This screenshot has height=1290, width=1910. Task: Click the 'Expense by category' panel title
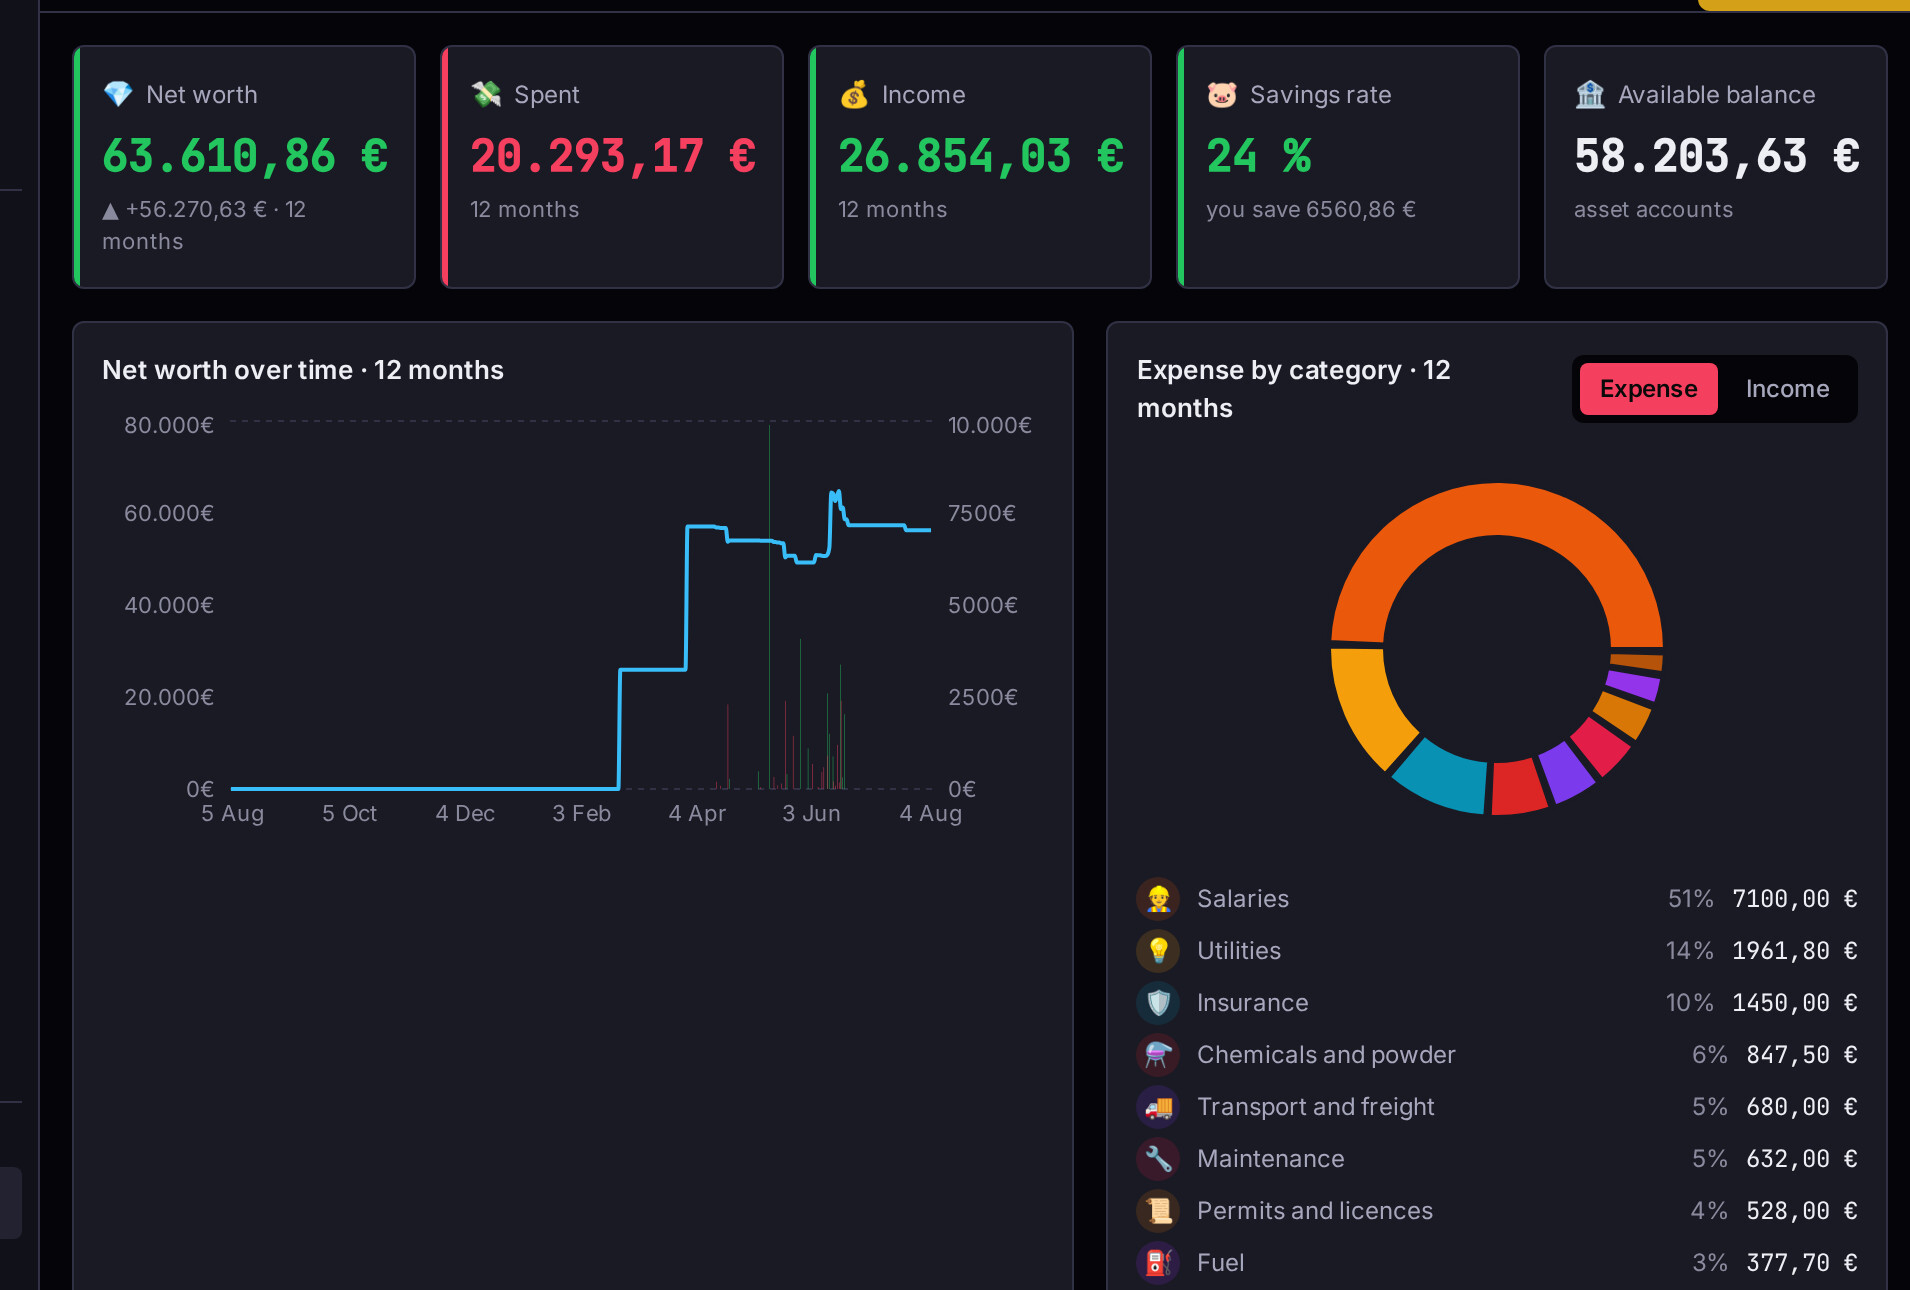[1294, 389]
